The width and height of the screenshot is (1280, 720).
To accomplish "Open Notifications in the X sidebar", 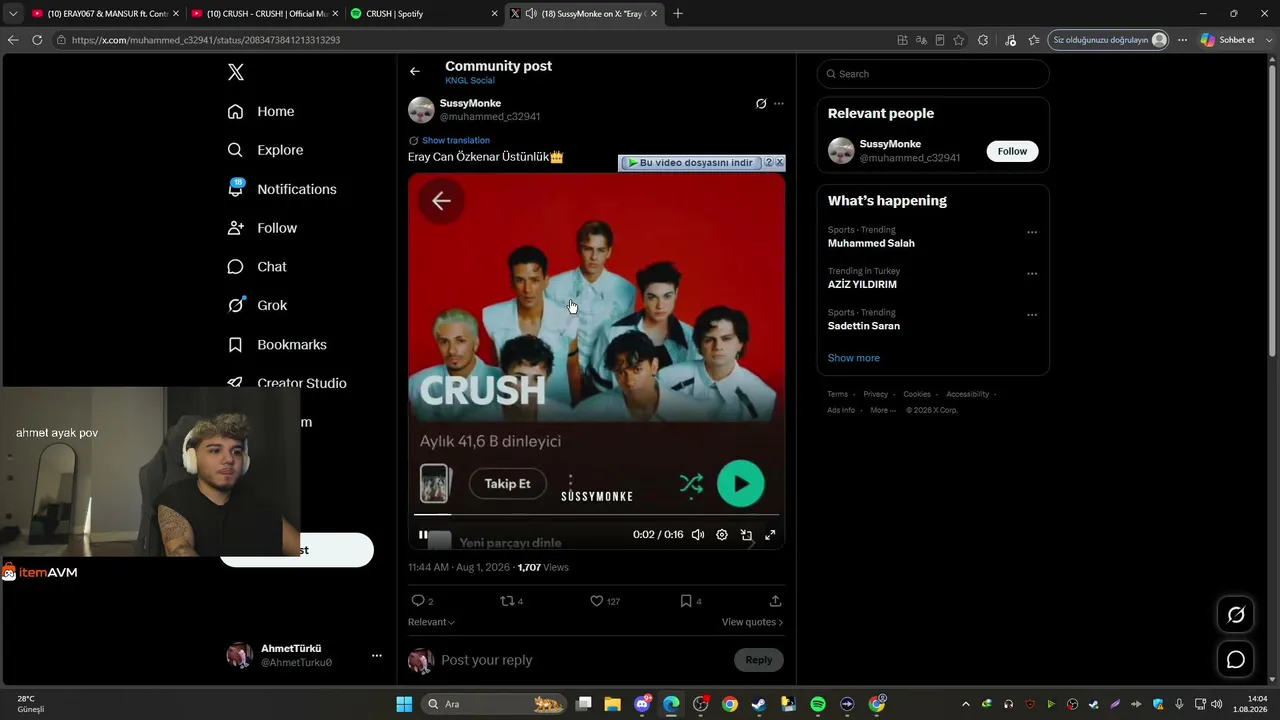I will [x=282, y=189].
